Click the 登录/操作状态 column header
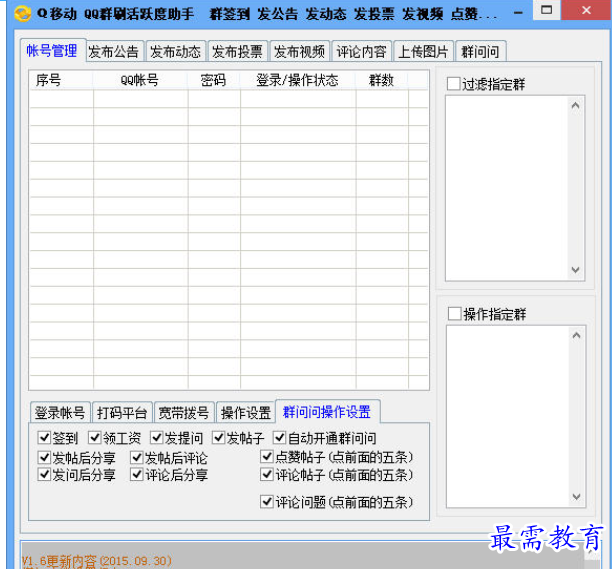The width and height of the screenshot is (612, 569). click(x=298, y=80)
